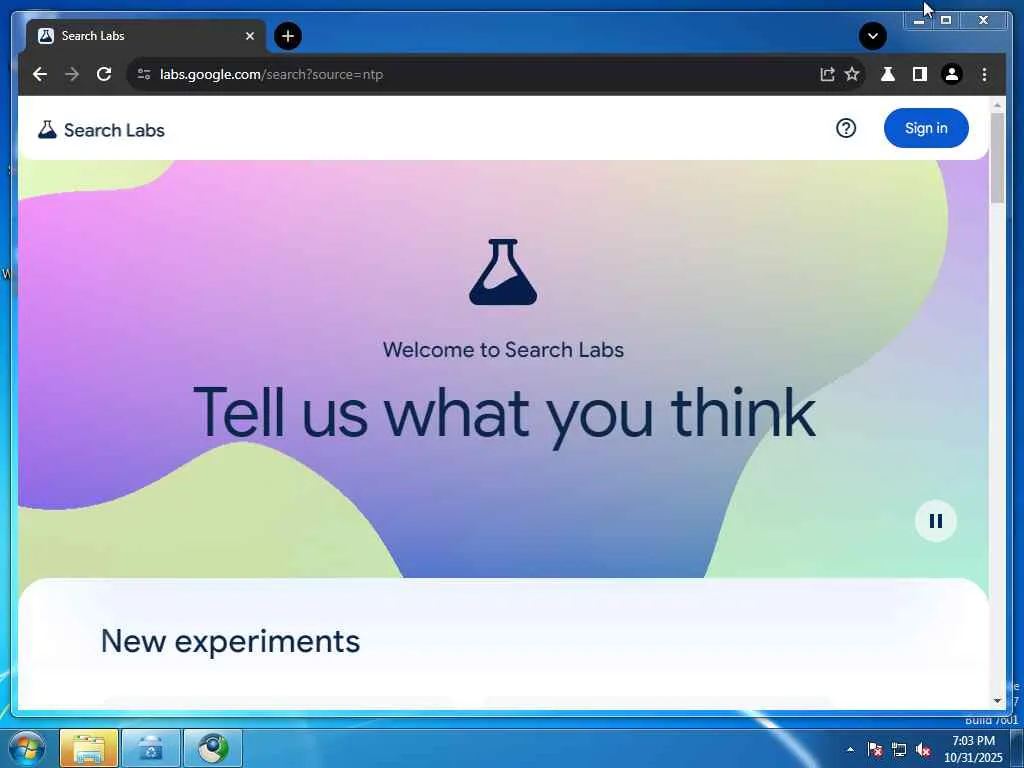Image resolution: width=1024 pixels, height=768 pixels.
Task: Click the network tray icon
Action: [899, 749]
